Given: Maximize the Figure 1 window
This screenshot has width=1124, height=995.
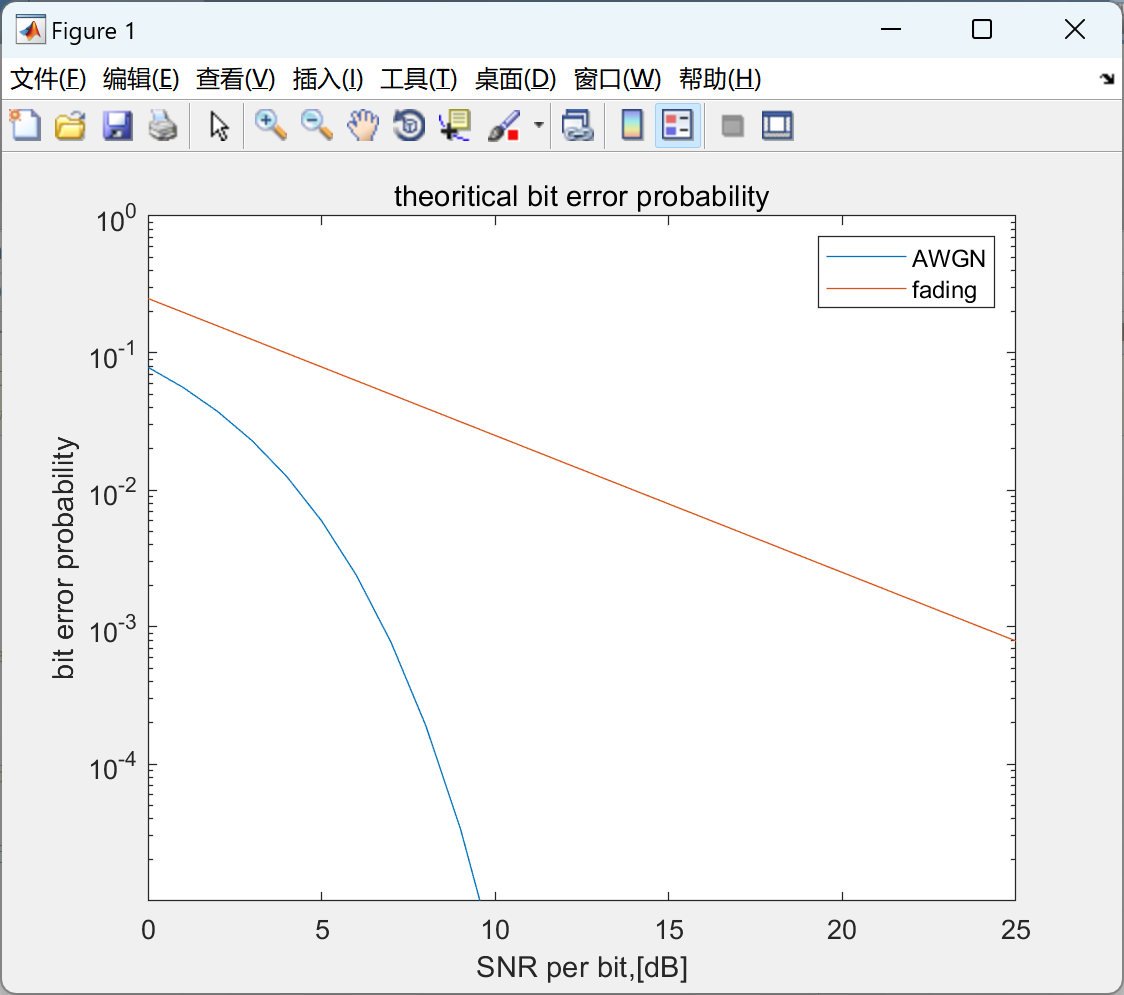Looking at the screenshot, I should (x=982, y=29).
